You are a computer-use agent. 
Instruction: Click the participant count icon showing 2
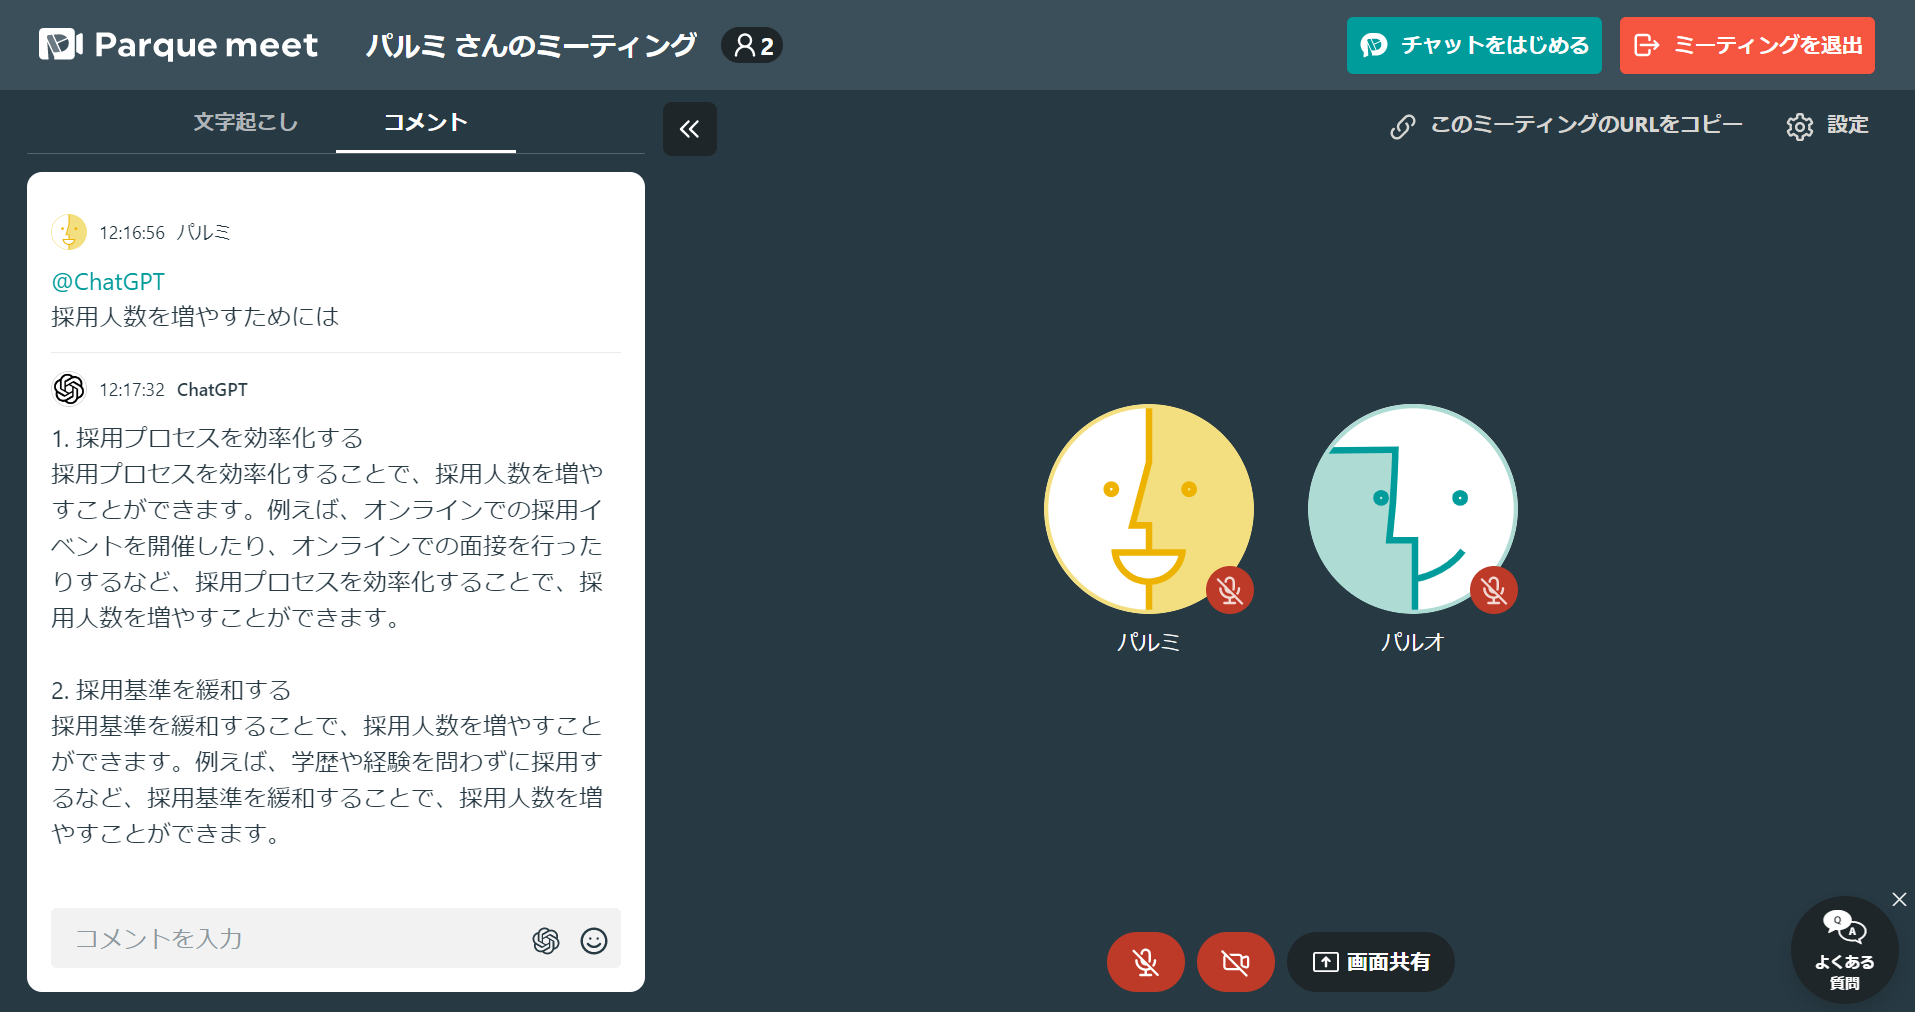click(x=751, y=45)
